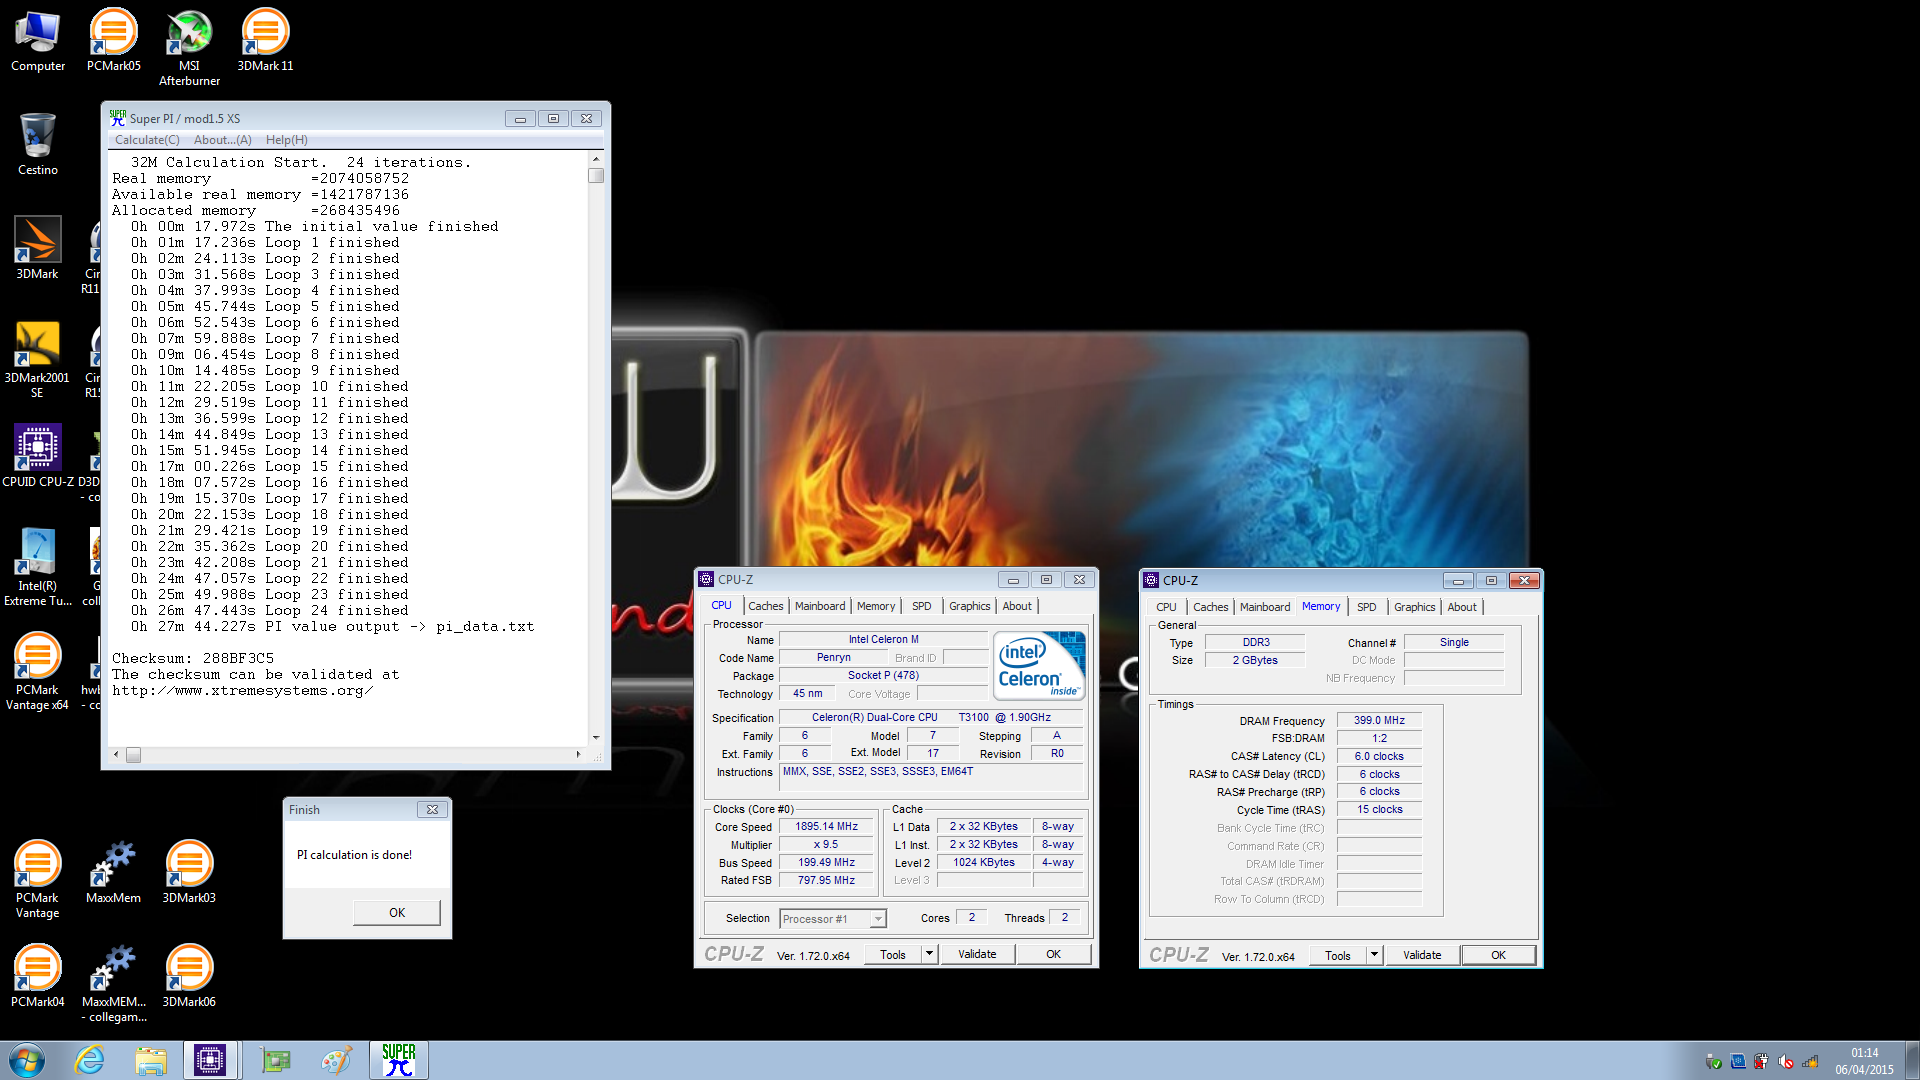Switch to Super PI taskbar button
This screenshot has height=1080, width=1920.
[x=399, y=1060]
